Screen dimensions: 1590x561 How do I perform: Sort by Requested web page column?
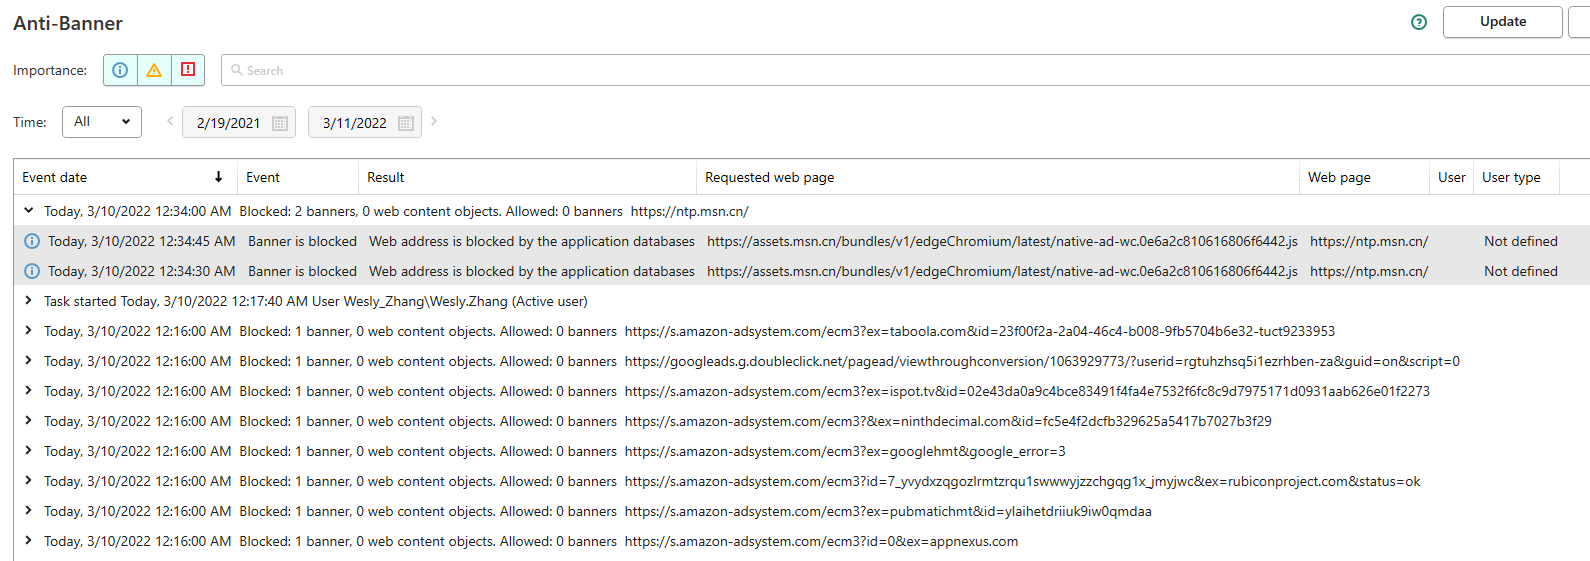(769, 177)
